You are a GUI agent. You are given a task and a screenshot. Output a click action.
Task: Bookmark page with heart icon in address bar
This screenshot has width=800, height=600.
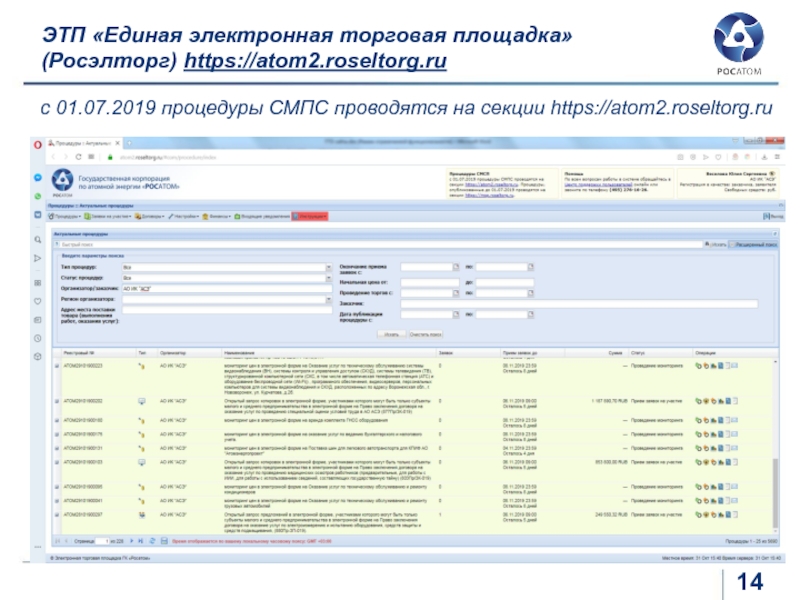click(x=718, y=157)
